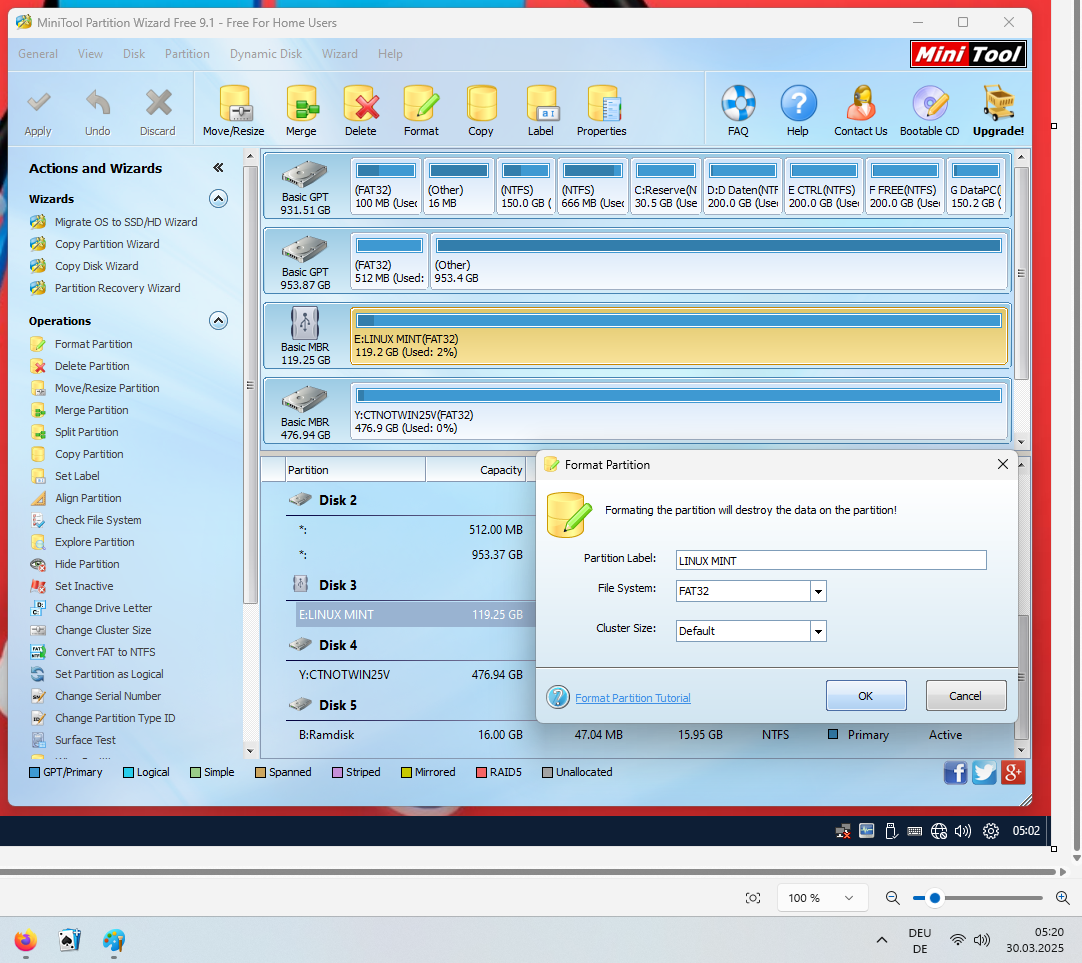Open the Google Plus share icon

click(1013, 773)
